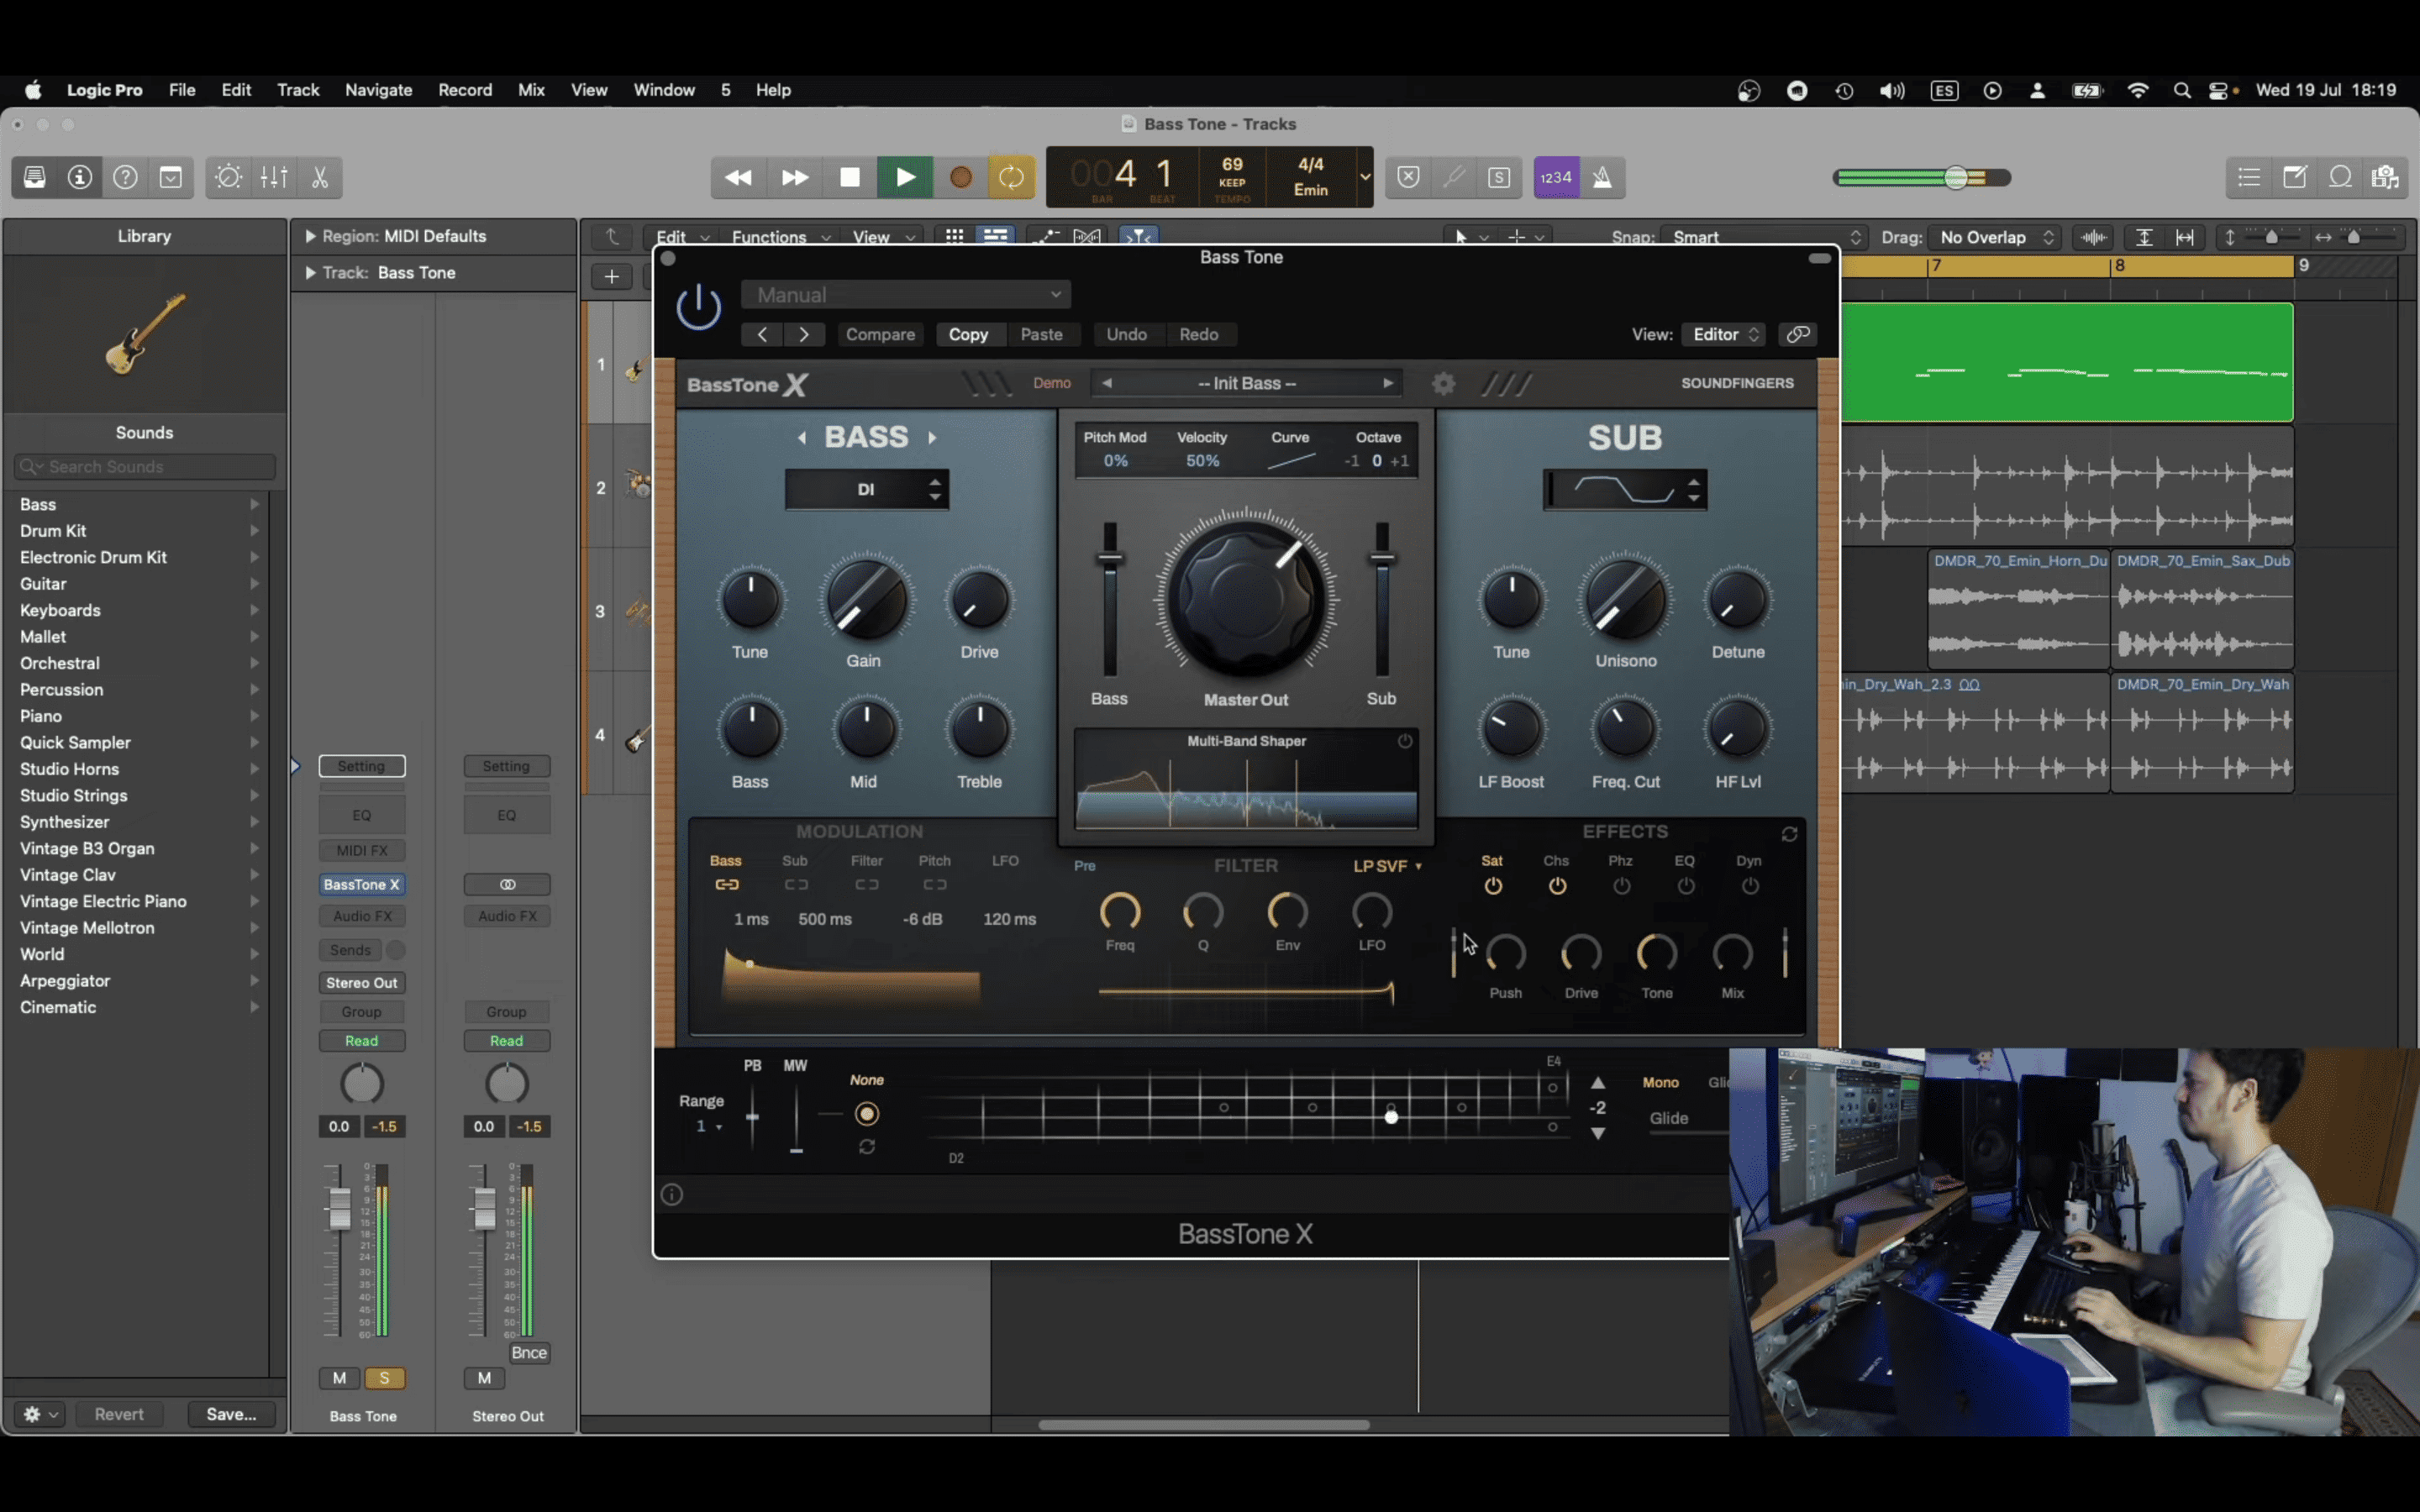Toggle the BassTone X plugin power button
The height and width of the screenshot is (1512, 2420).
click(698, 306)
